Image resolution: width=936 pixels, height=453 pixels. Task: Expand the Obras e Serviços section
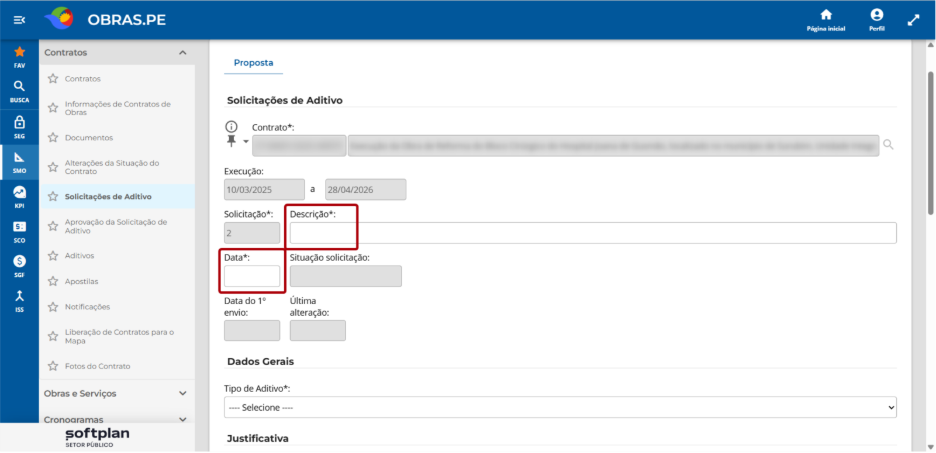tap(183, 393)
